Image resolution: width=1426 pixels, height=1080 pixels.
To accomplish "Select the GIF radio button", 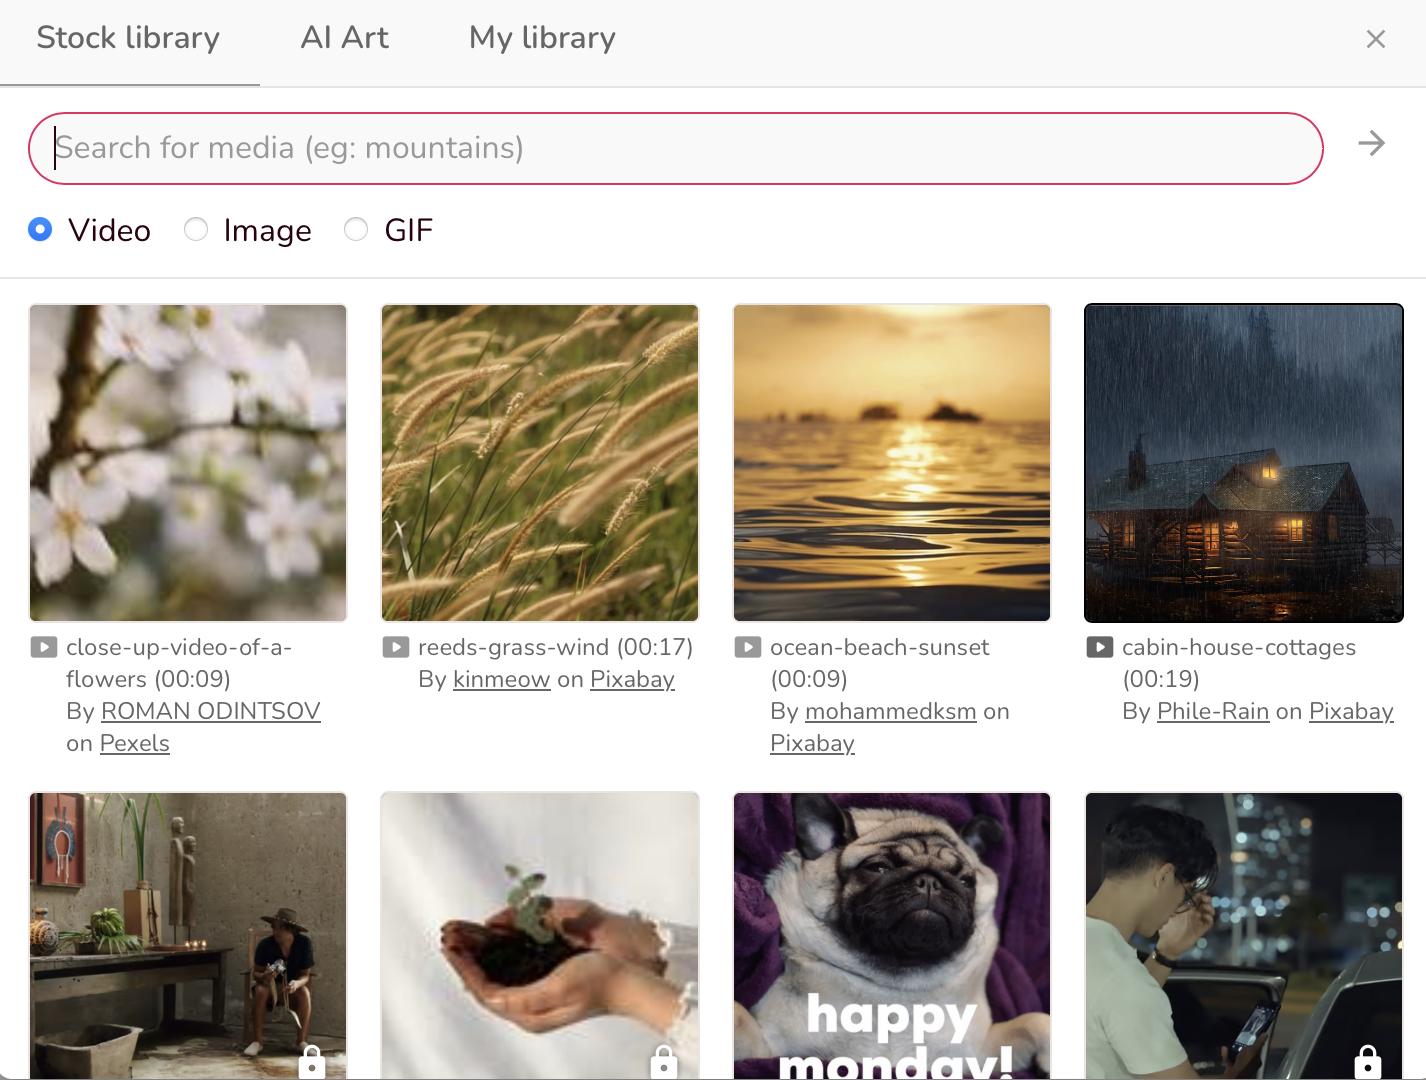I will (x=356, y=230).
